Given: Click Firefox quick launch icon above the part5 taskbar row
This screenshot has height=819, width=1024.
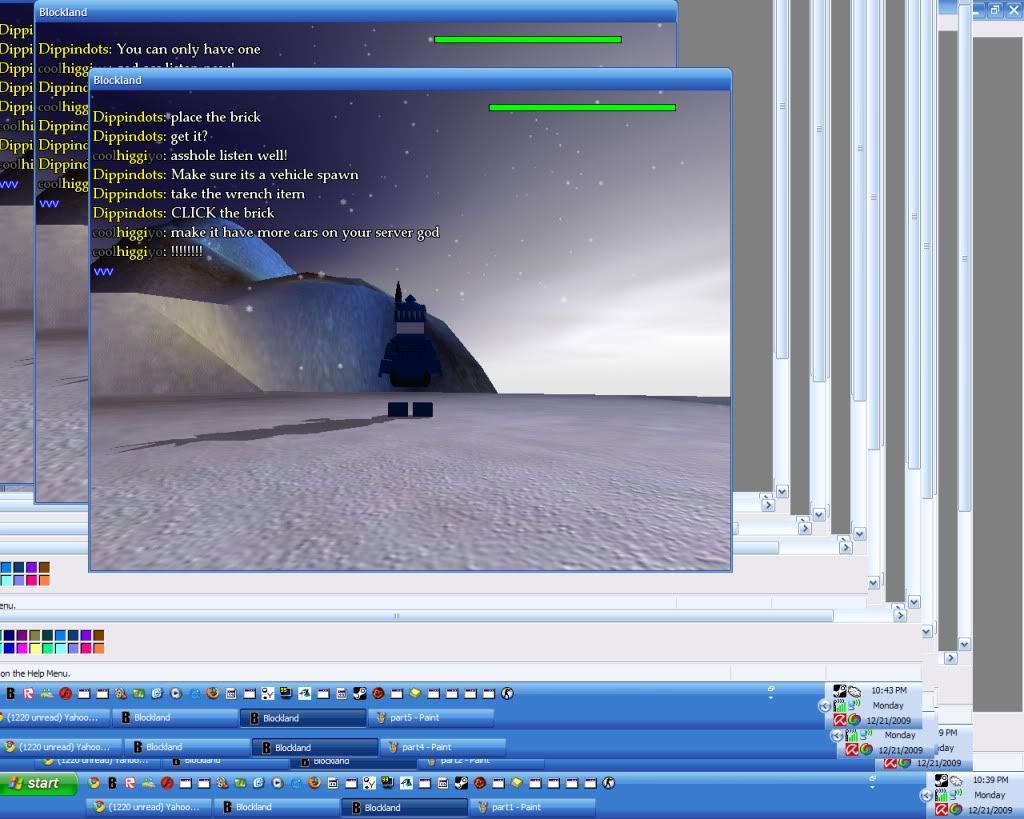Looking at the screenshot, I should pos(212,693).
